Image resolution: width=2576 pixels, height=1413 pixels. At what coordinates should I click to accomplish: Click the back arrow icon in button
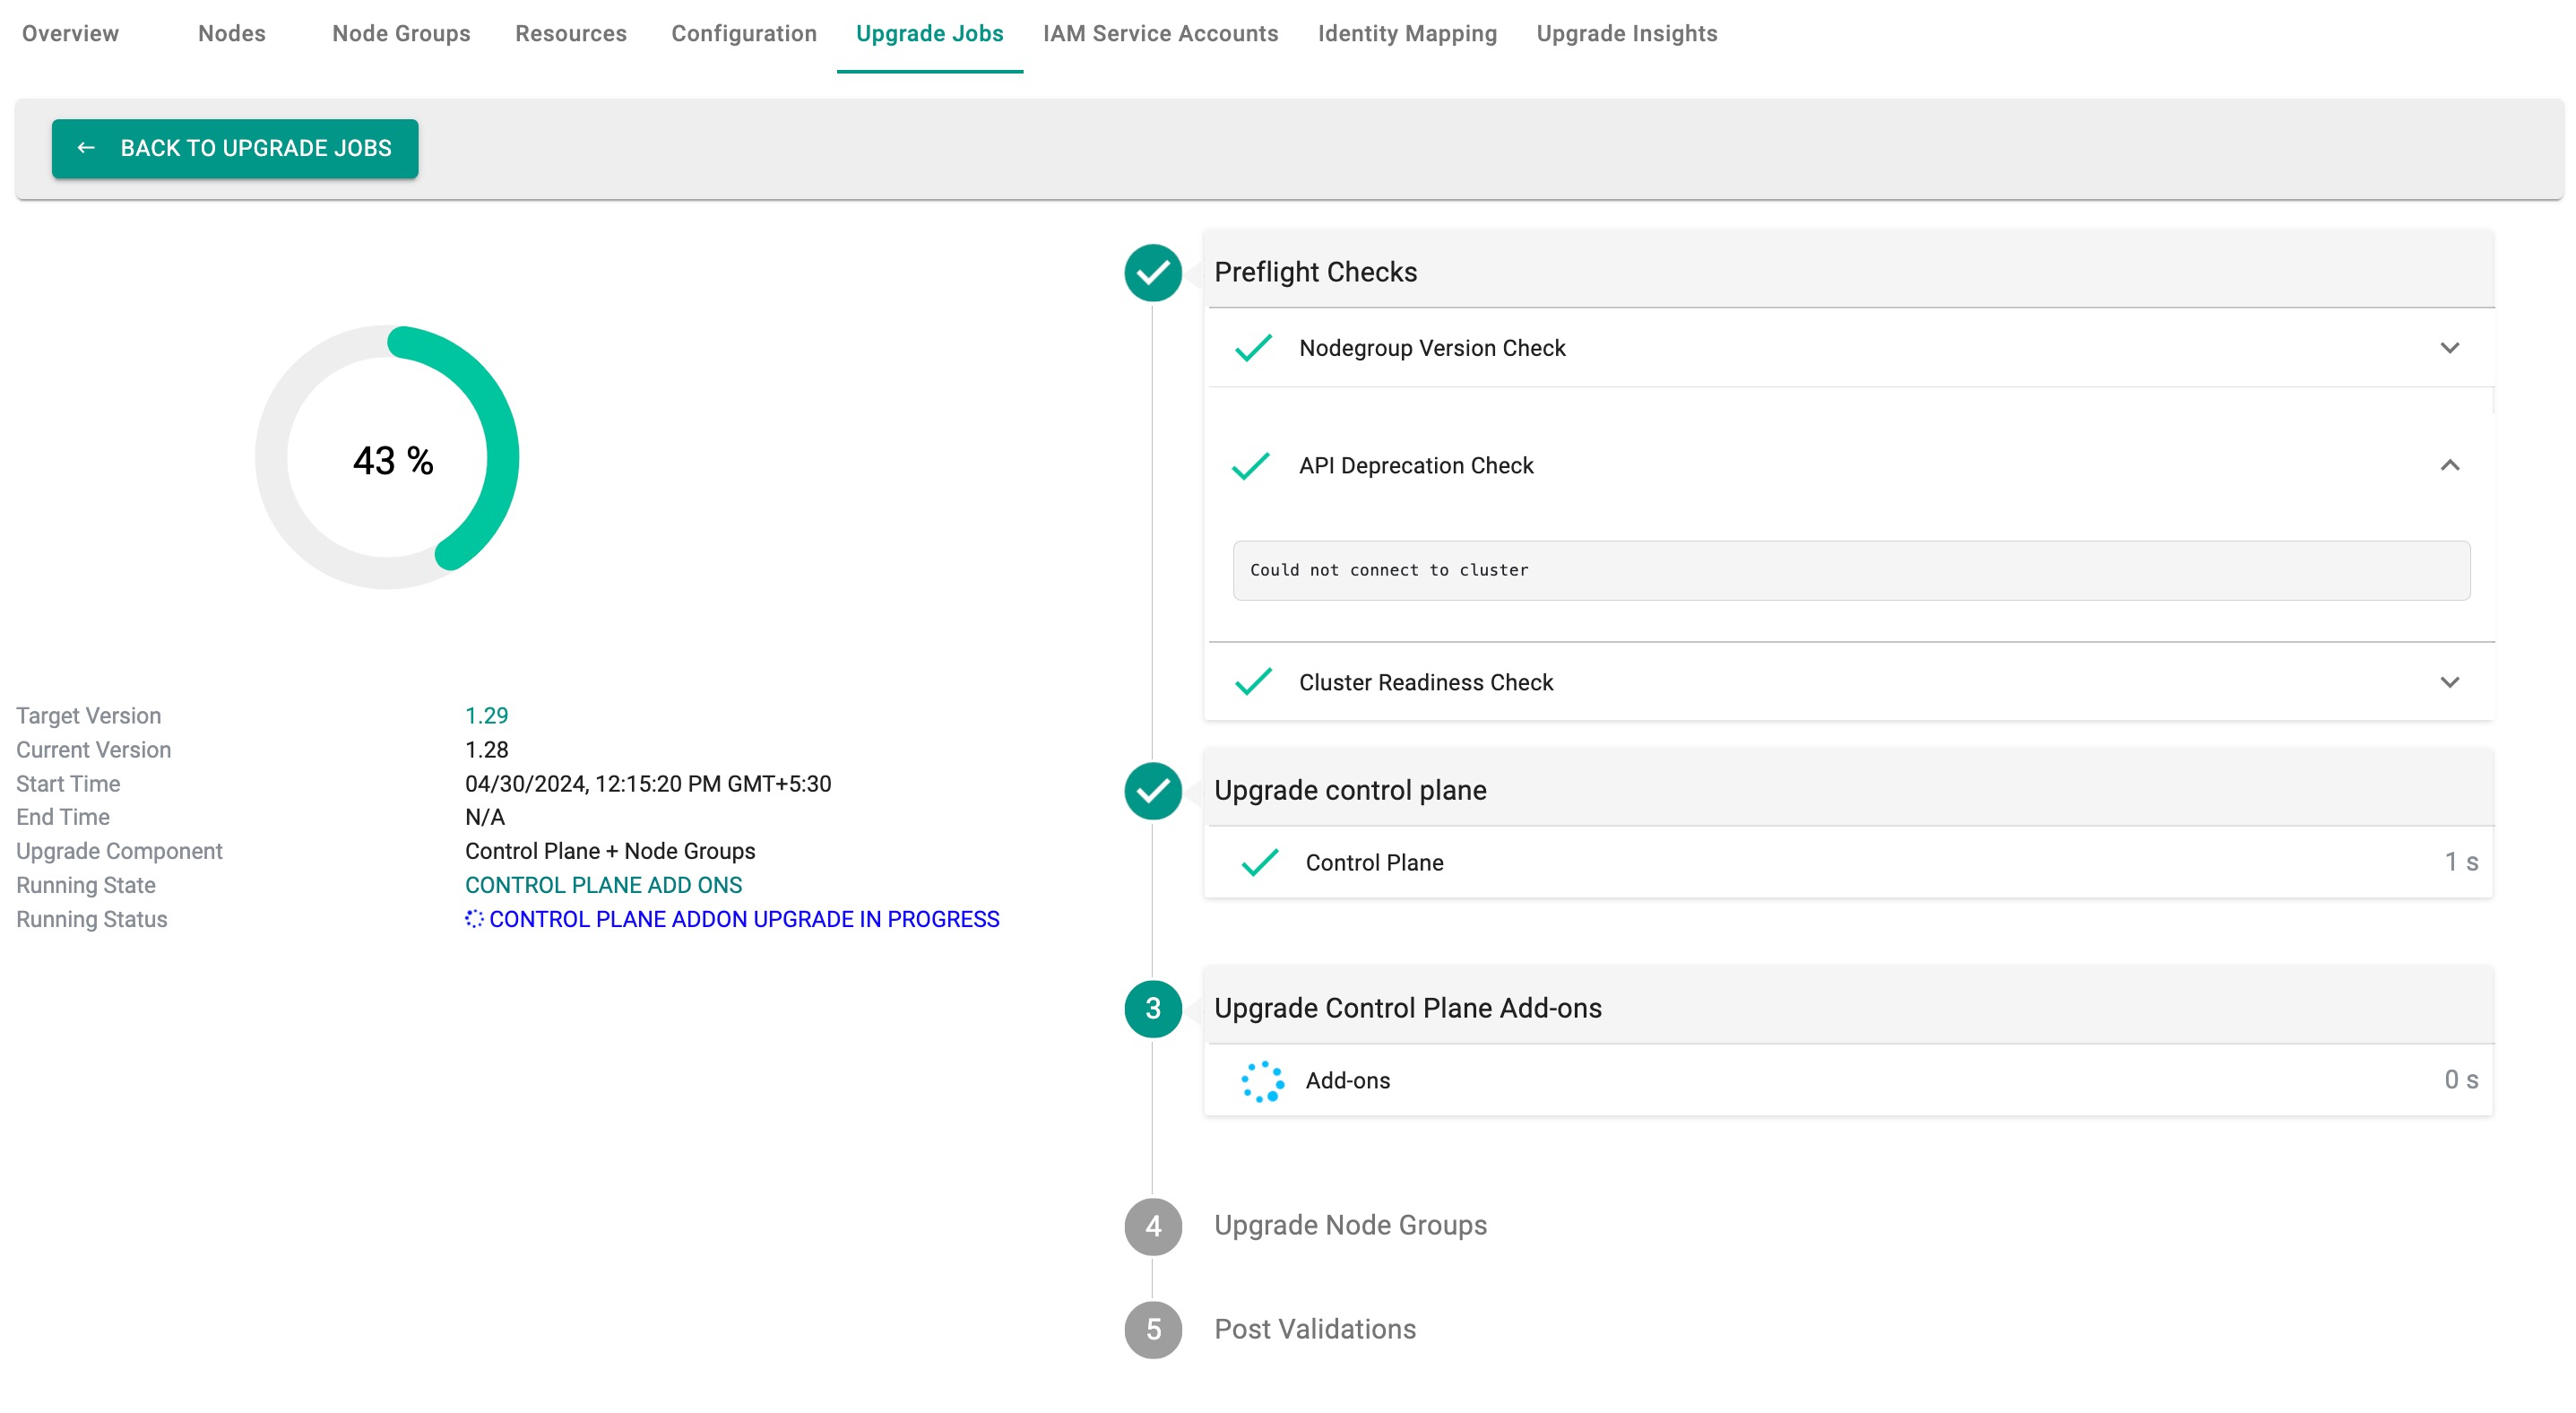click(86, 148)
